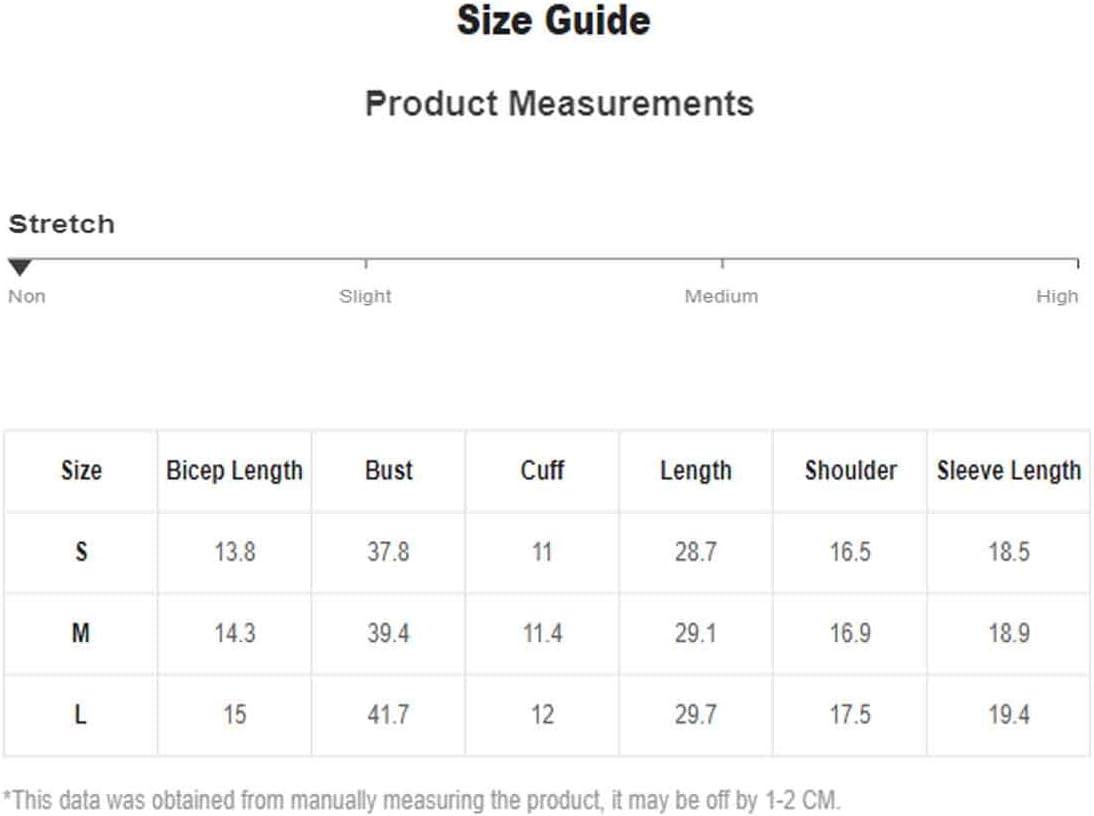Click the Sleeve Length column header

pyautogui.click(x=1009, y=471)
